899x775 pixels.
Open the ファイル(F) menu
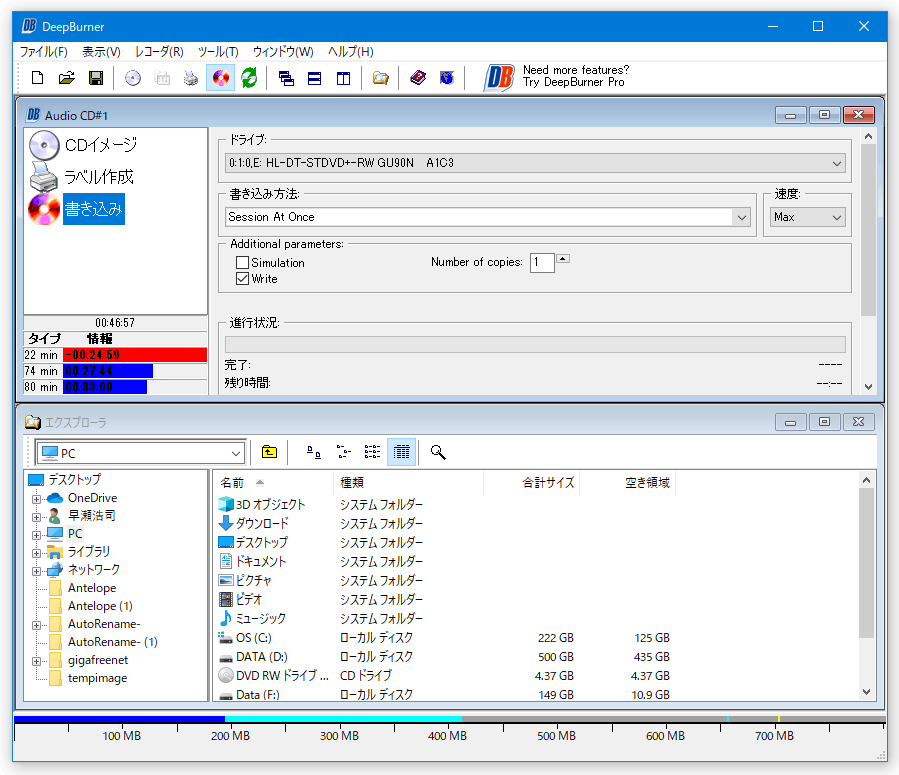44,52
